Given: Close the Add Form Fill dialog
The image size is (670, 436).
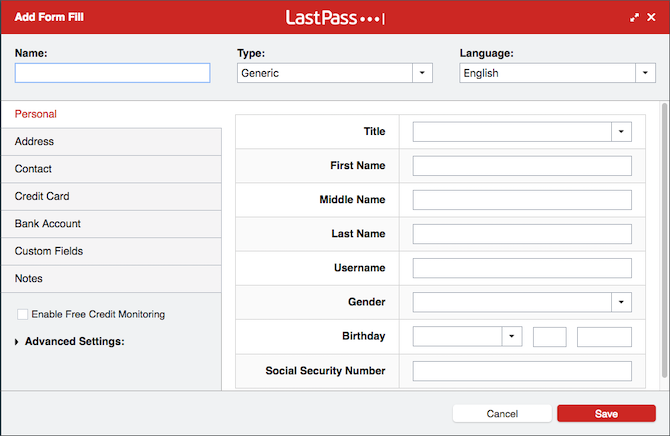Looking at the screenshot, I should point(651,17).
